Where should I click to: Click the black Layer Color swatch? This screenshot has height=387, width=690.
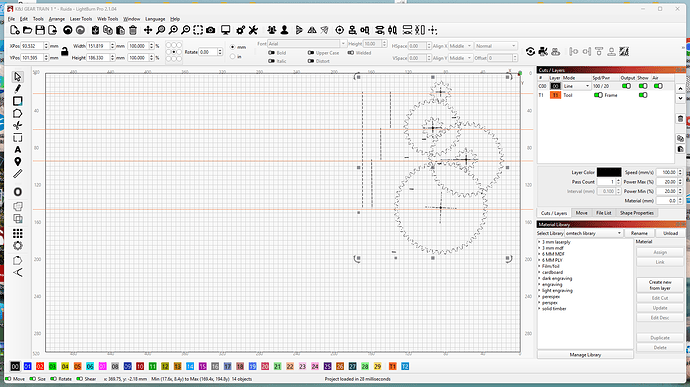tap(609, 172)
